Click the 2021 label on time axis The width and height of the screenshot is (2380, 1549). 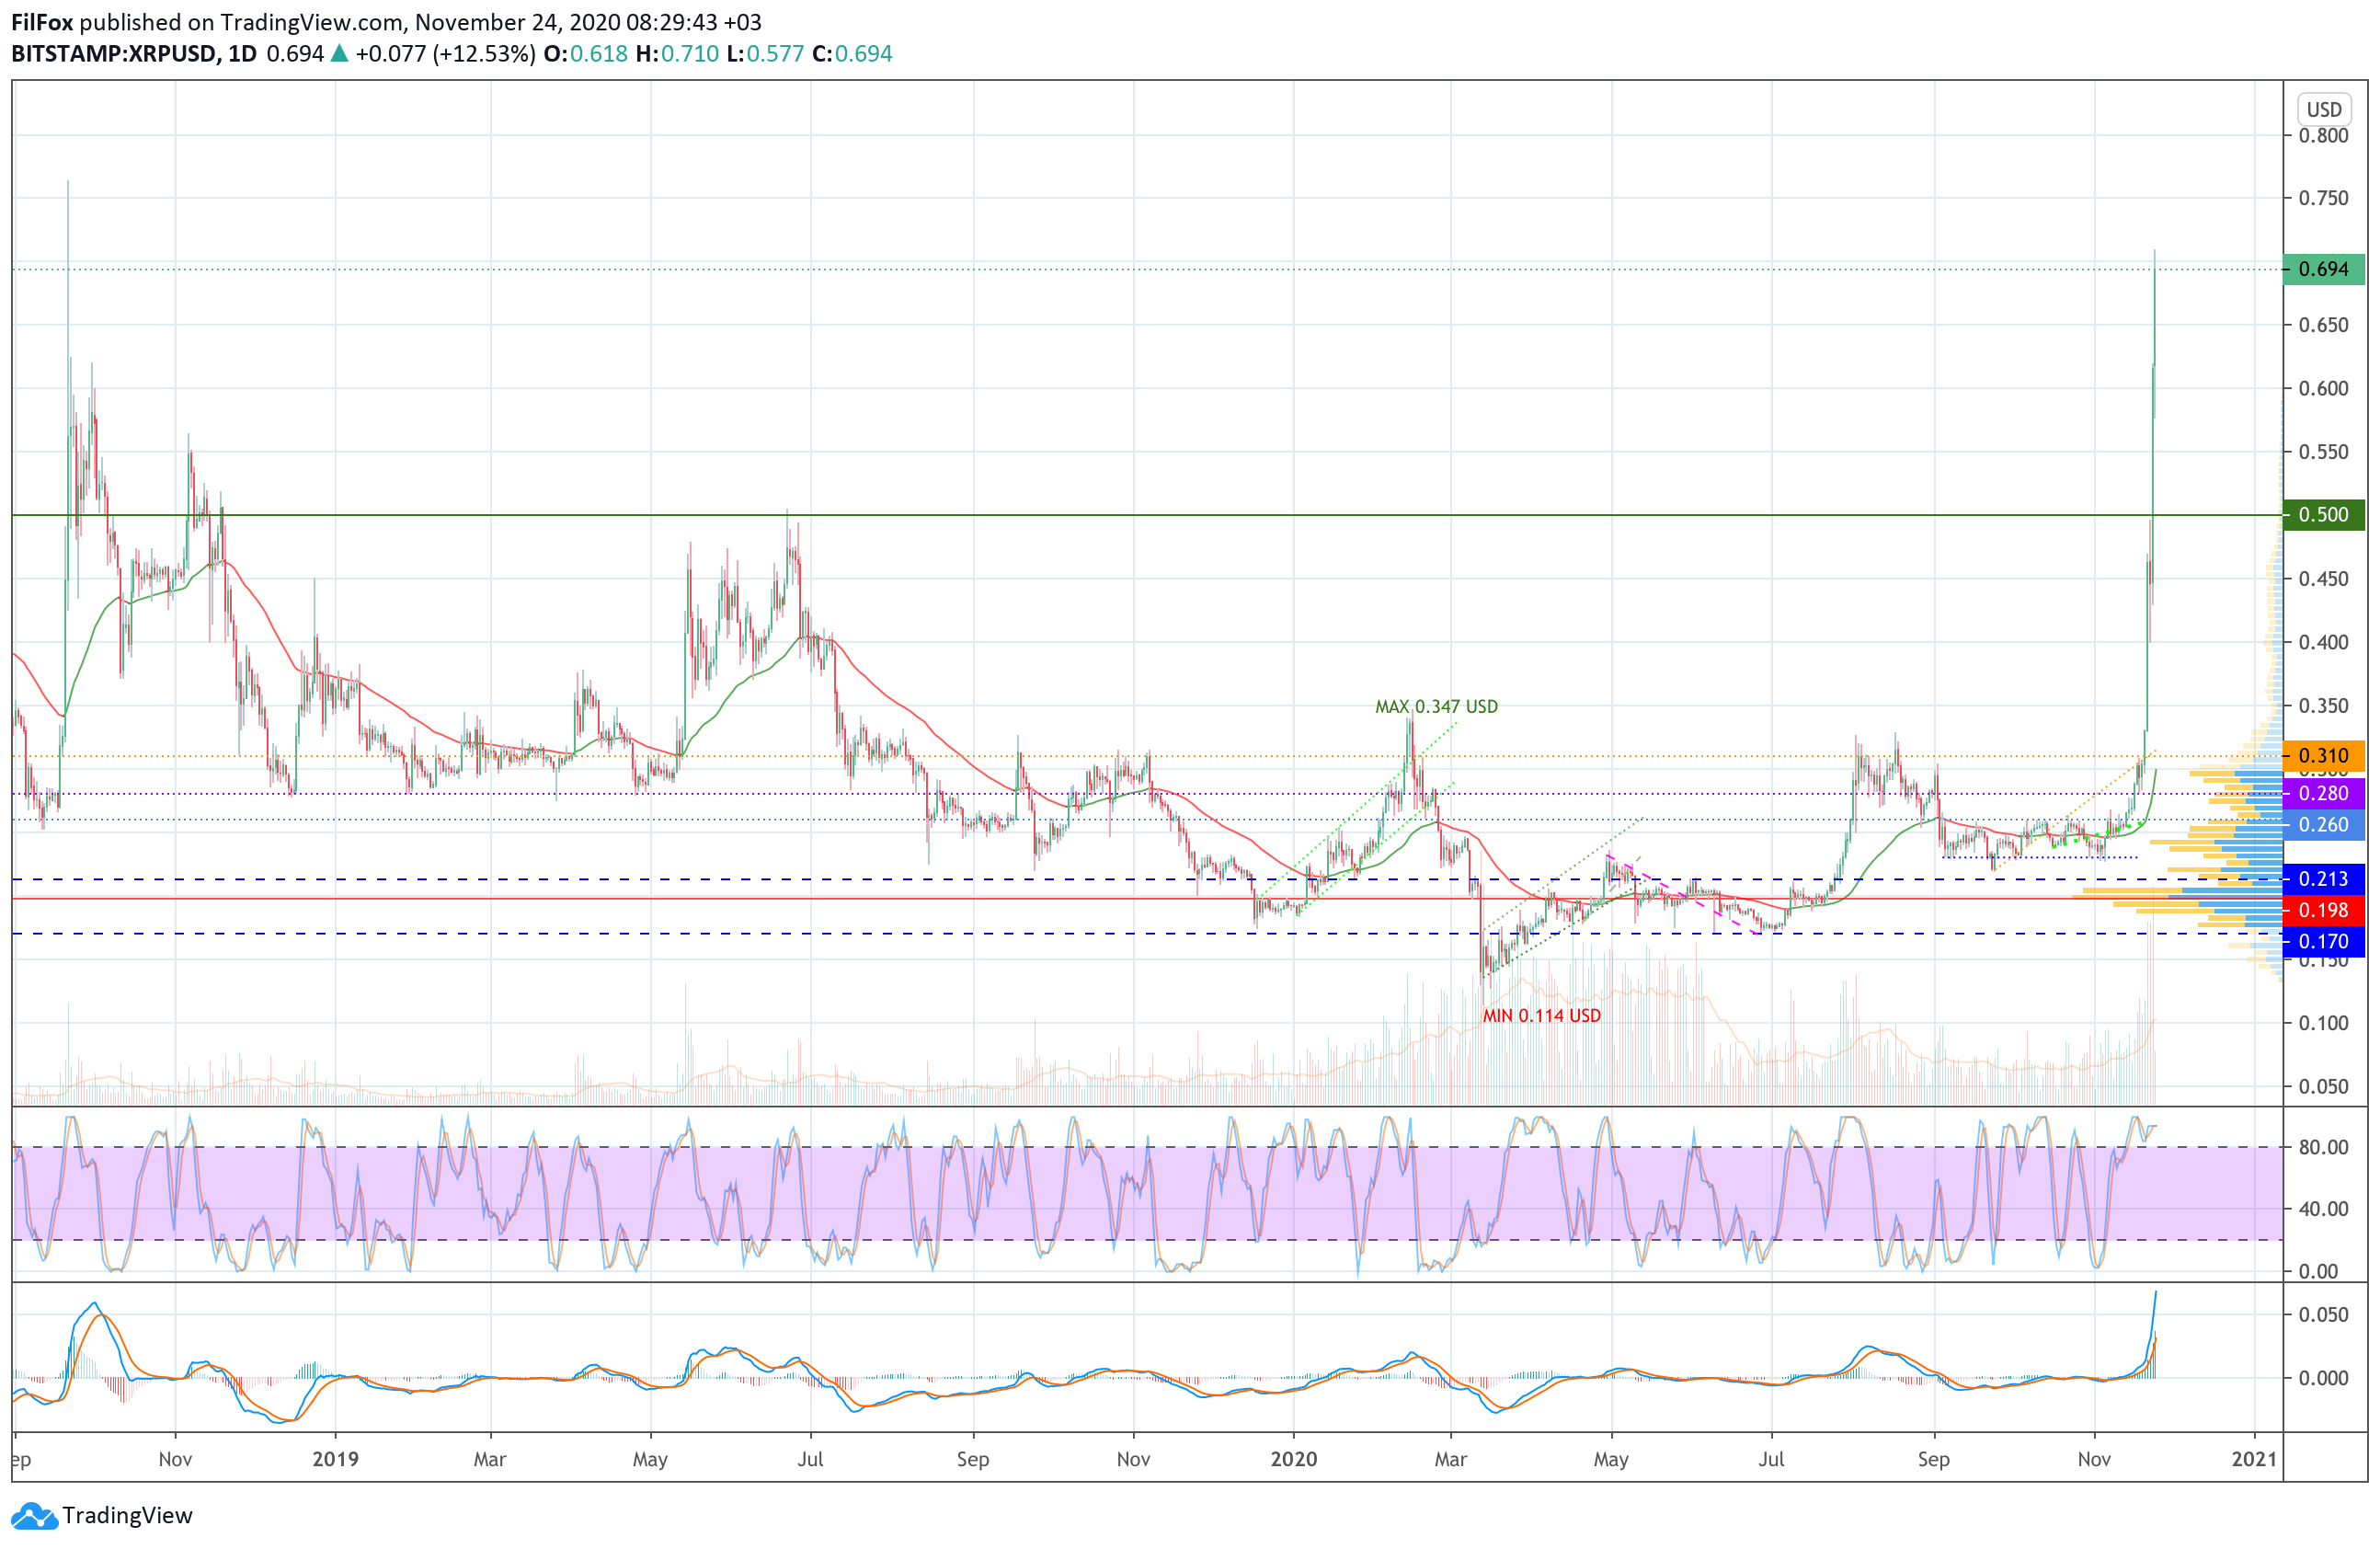pyautogui.click(x=2254, y=1459)
